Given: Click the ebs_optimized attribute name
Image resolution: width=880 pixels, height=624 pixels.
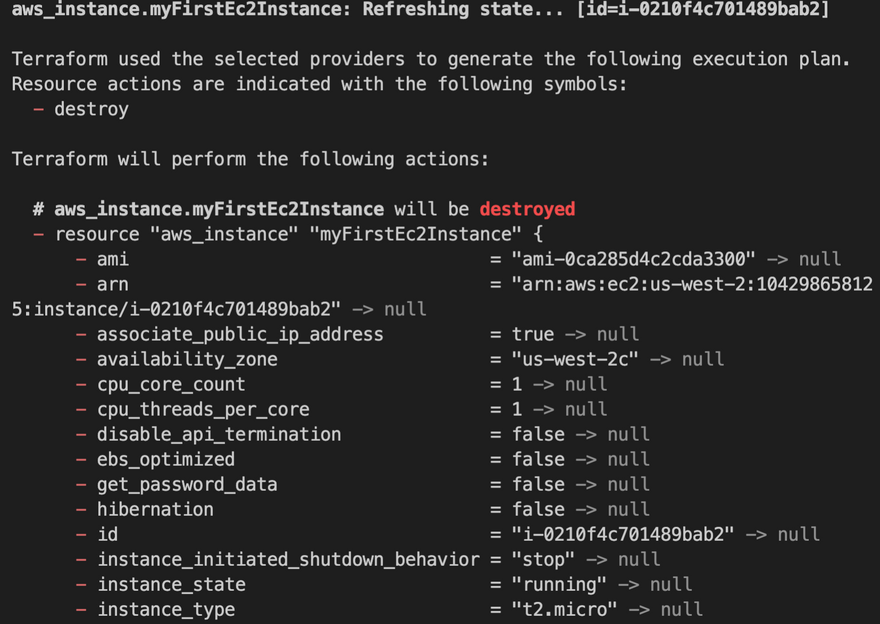Looking at the screenshot, I should (166, 459).
